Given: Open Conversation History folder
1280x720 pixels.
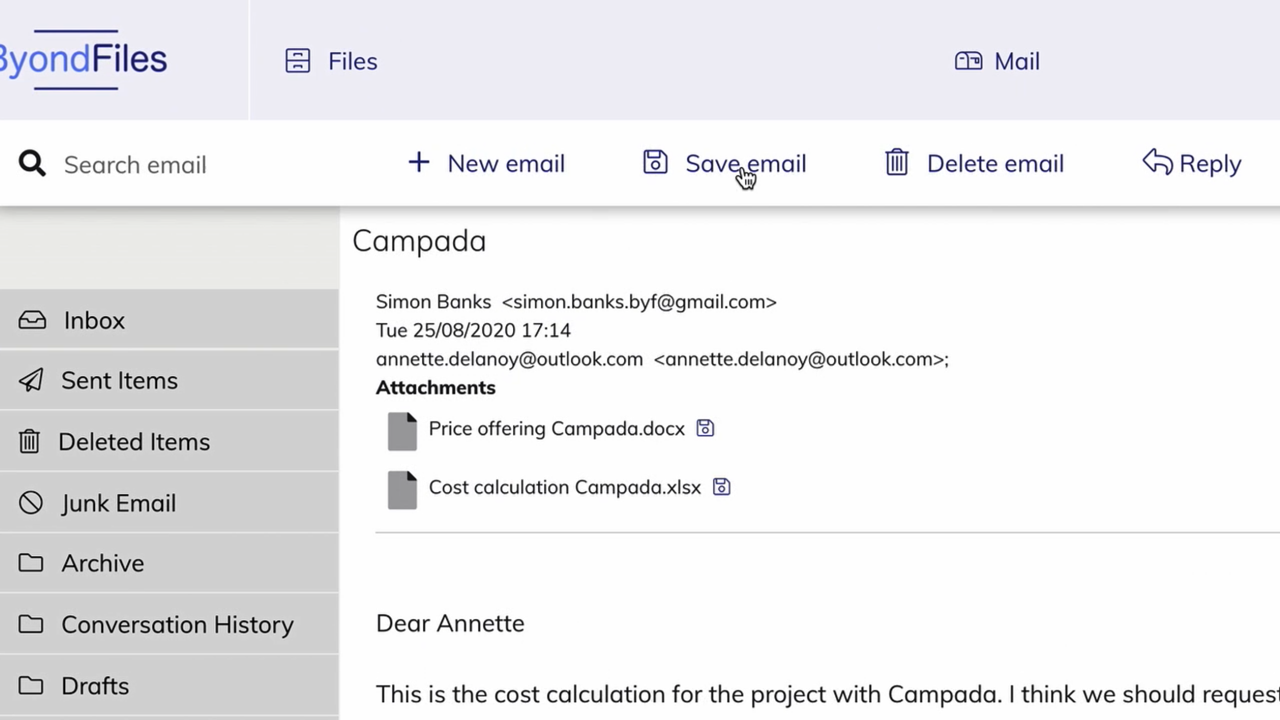Looking at the screenshot, I should click(177, 624).
